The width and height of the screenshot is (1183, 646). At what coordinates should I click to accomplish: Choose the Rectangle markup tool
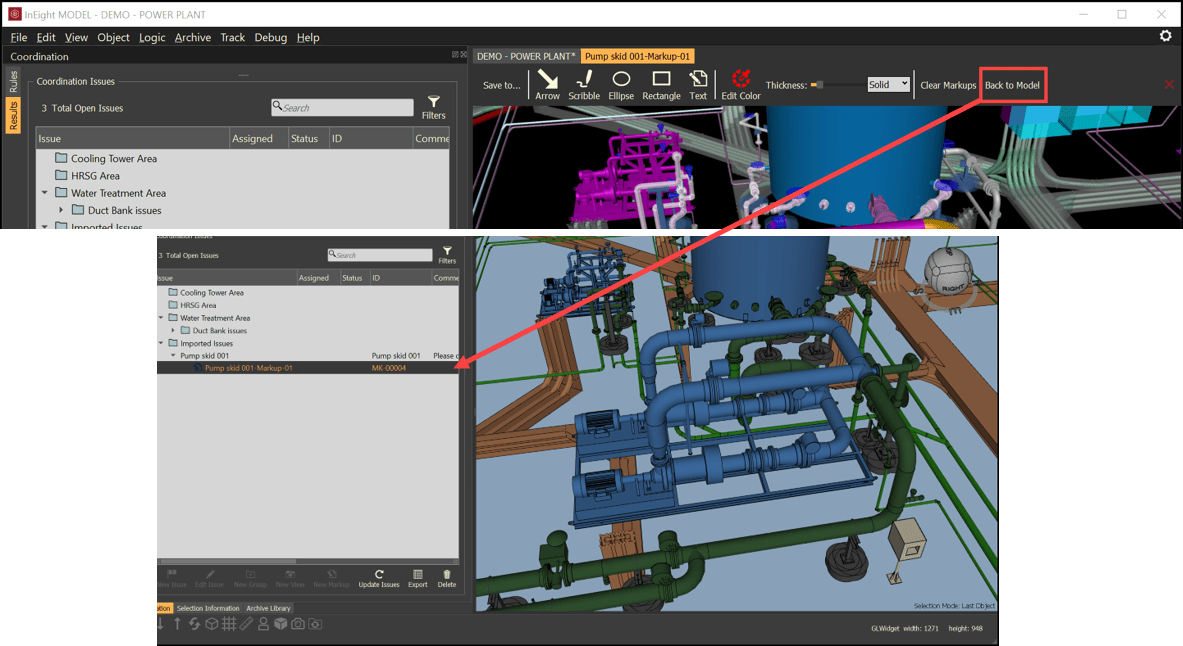tap(662, 85)
